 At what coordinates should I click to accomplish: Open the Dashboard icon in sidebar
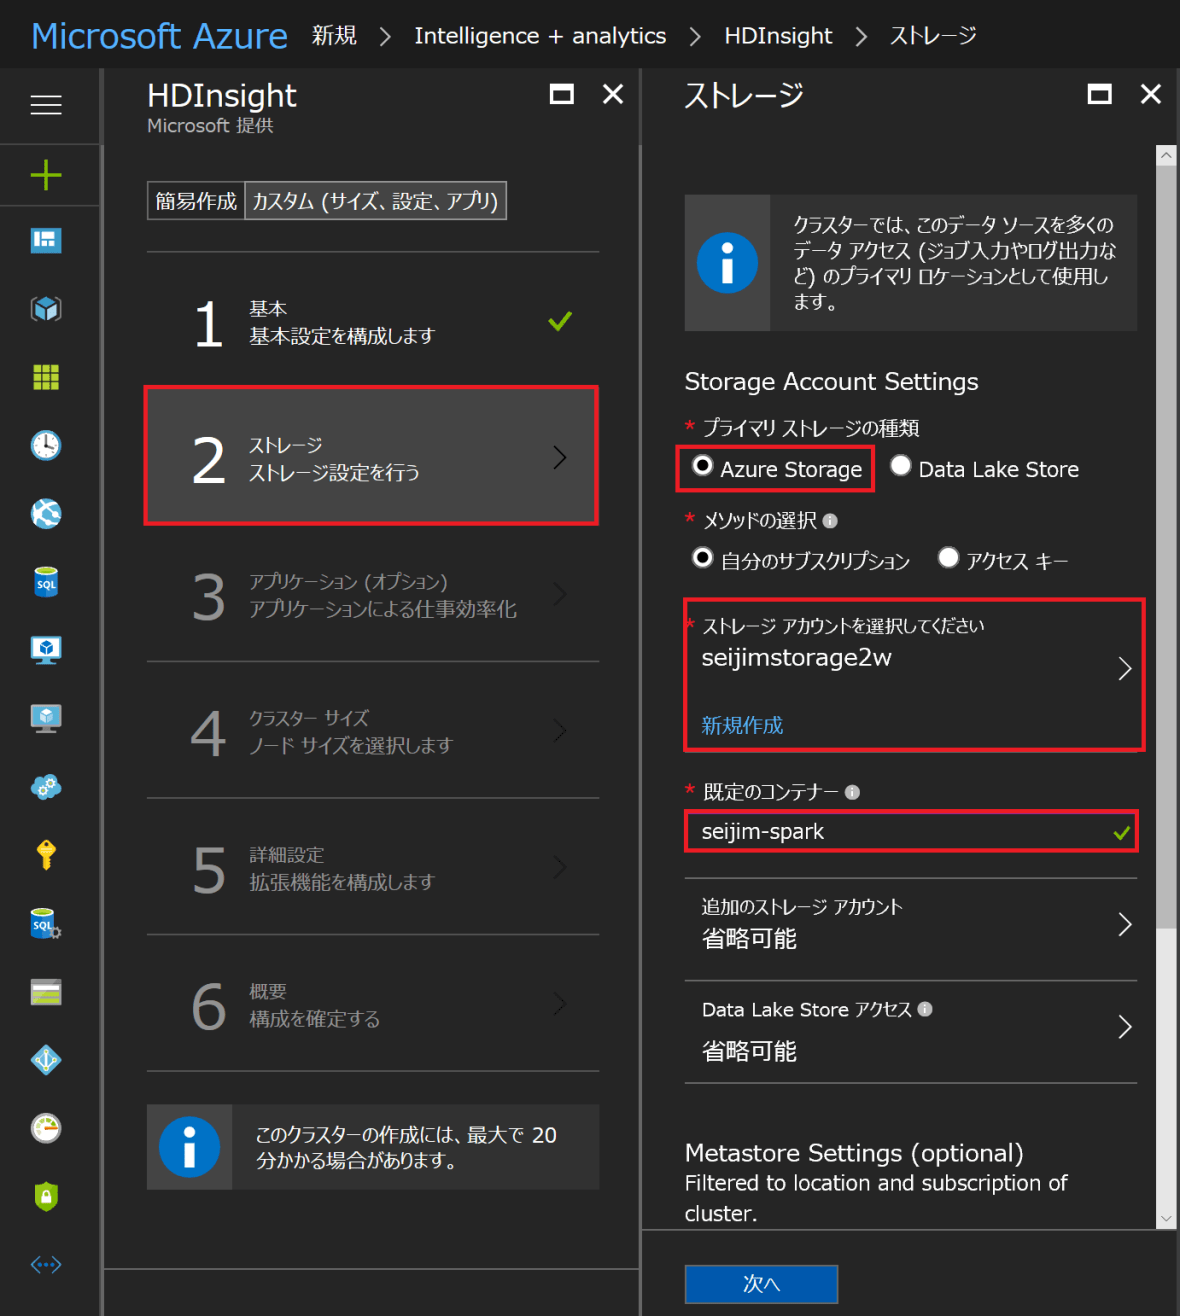[x=46, y=240]
